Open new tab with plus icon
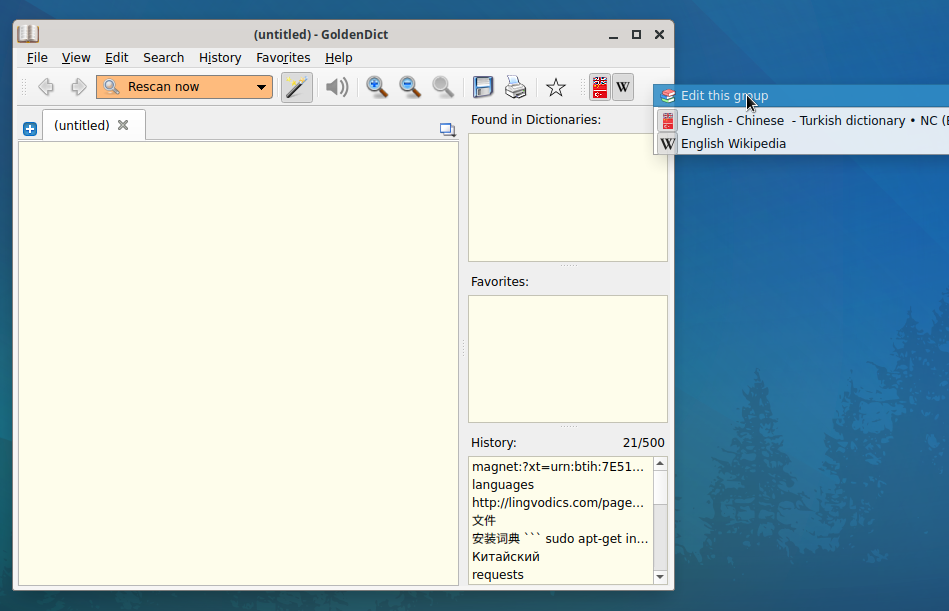The width and height of the screenshot is (949, 611). [x=30, y=128]
